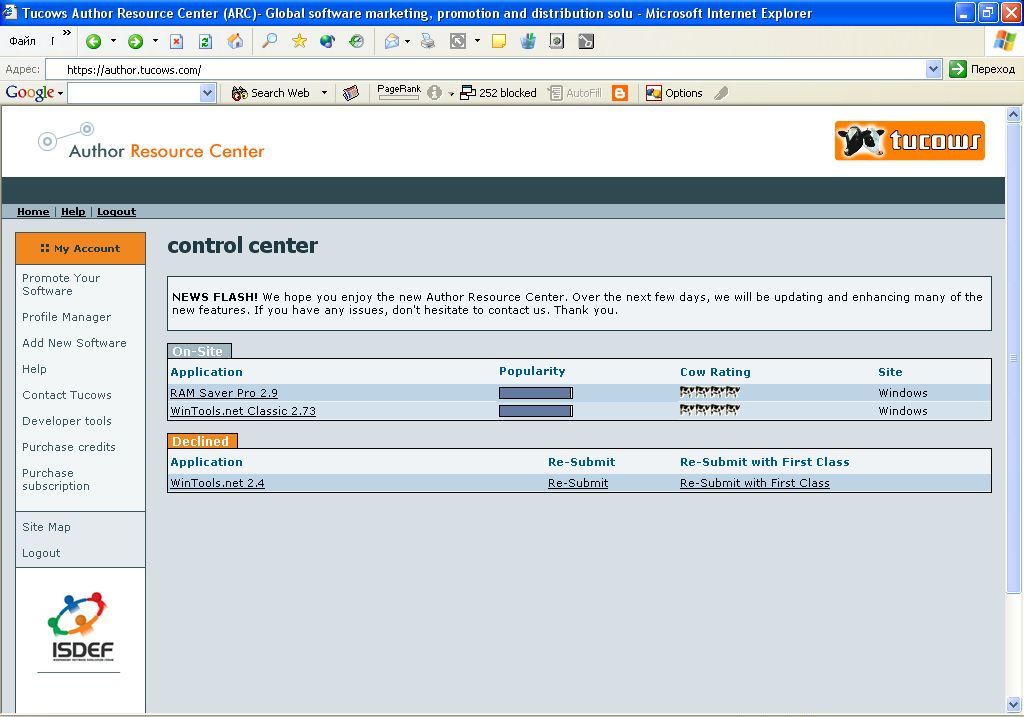The width and height of the screenshot is (1024, 717).
Task: Click the icon left of the key icon
Action: tap(556, 41)
